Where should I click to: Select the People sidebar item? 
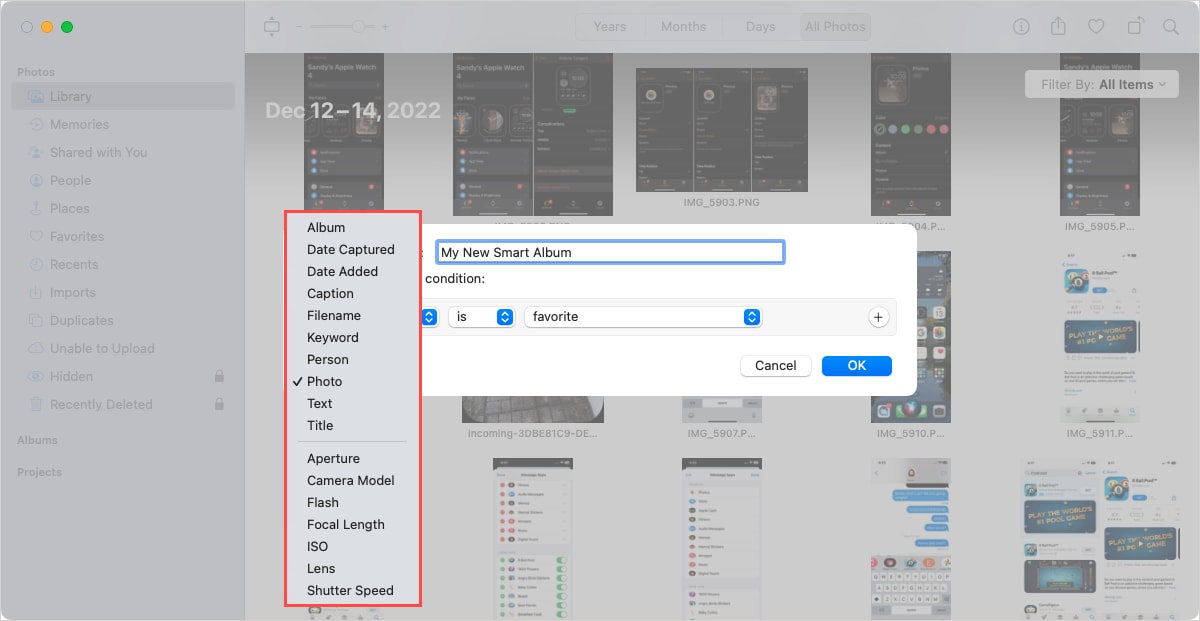[70, 180]
